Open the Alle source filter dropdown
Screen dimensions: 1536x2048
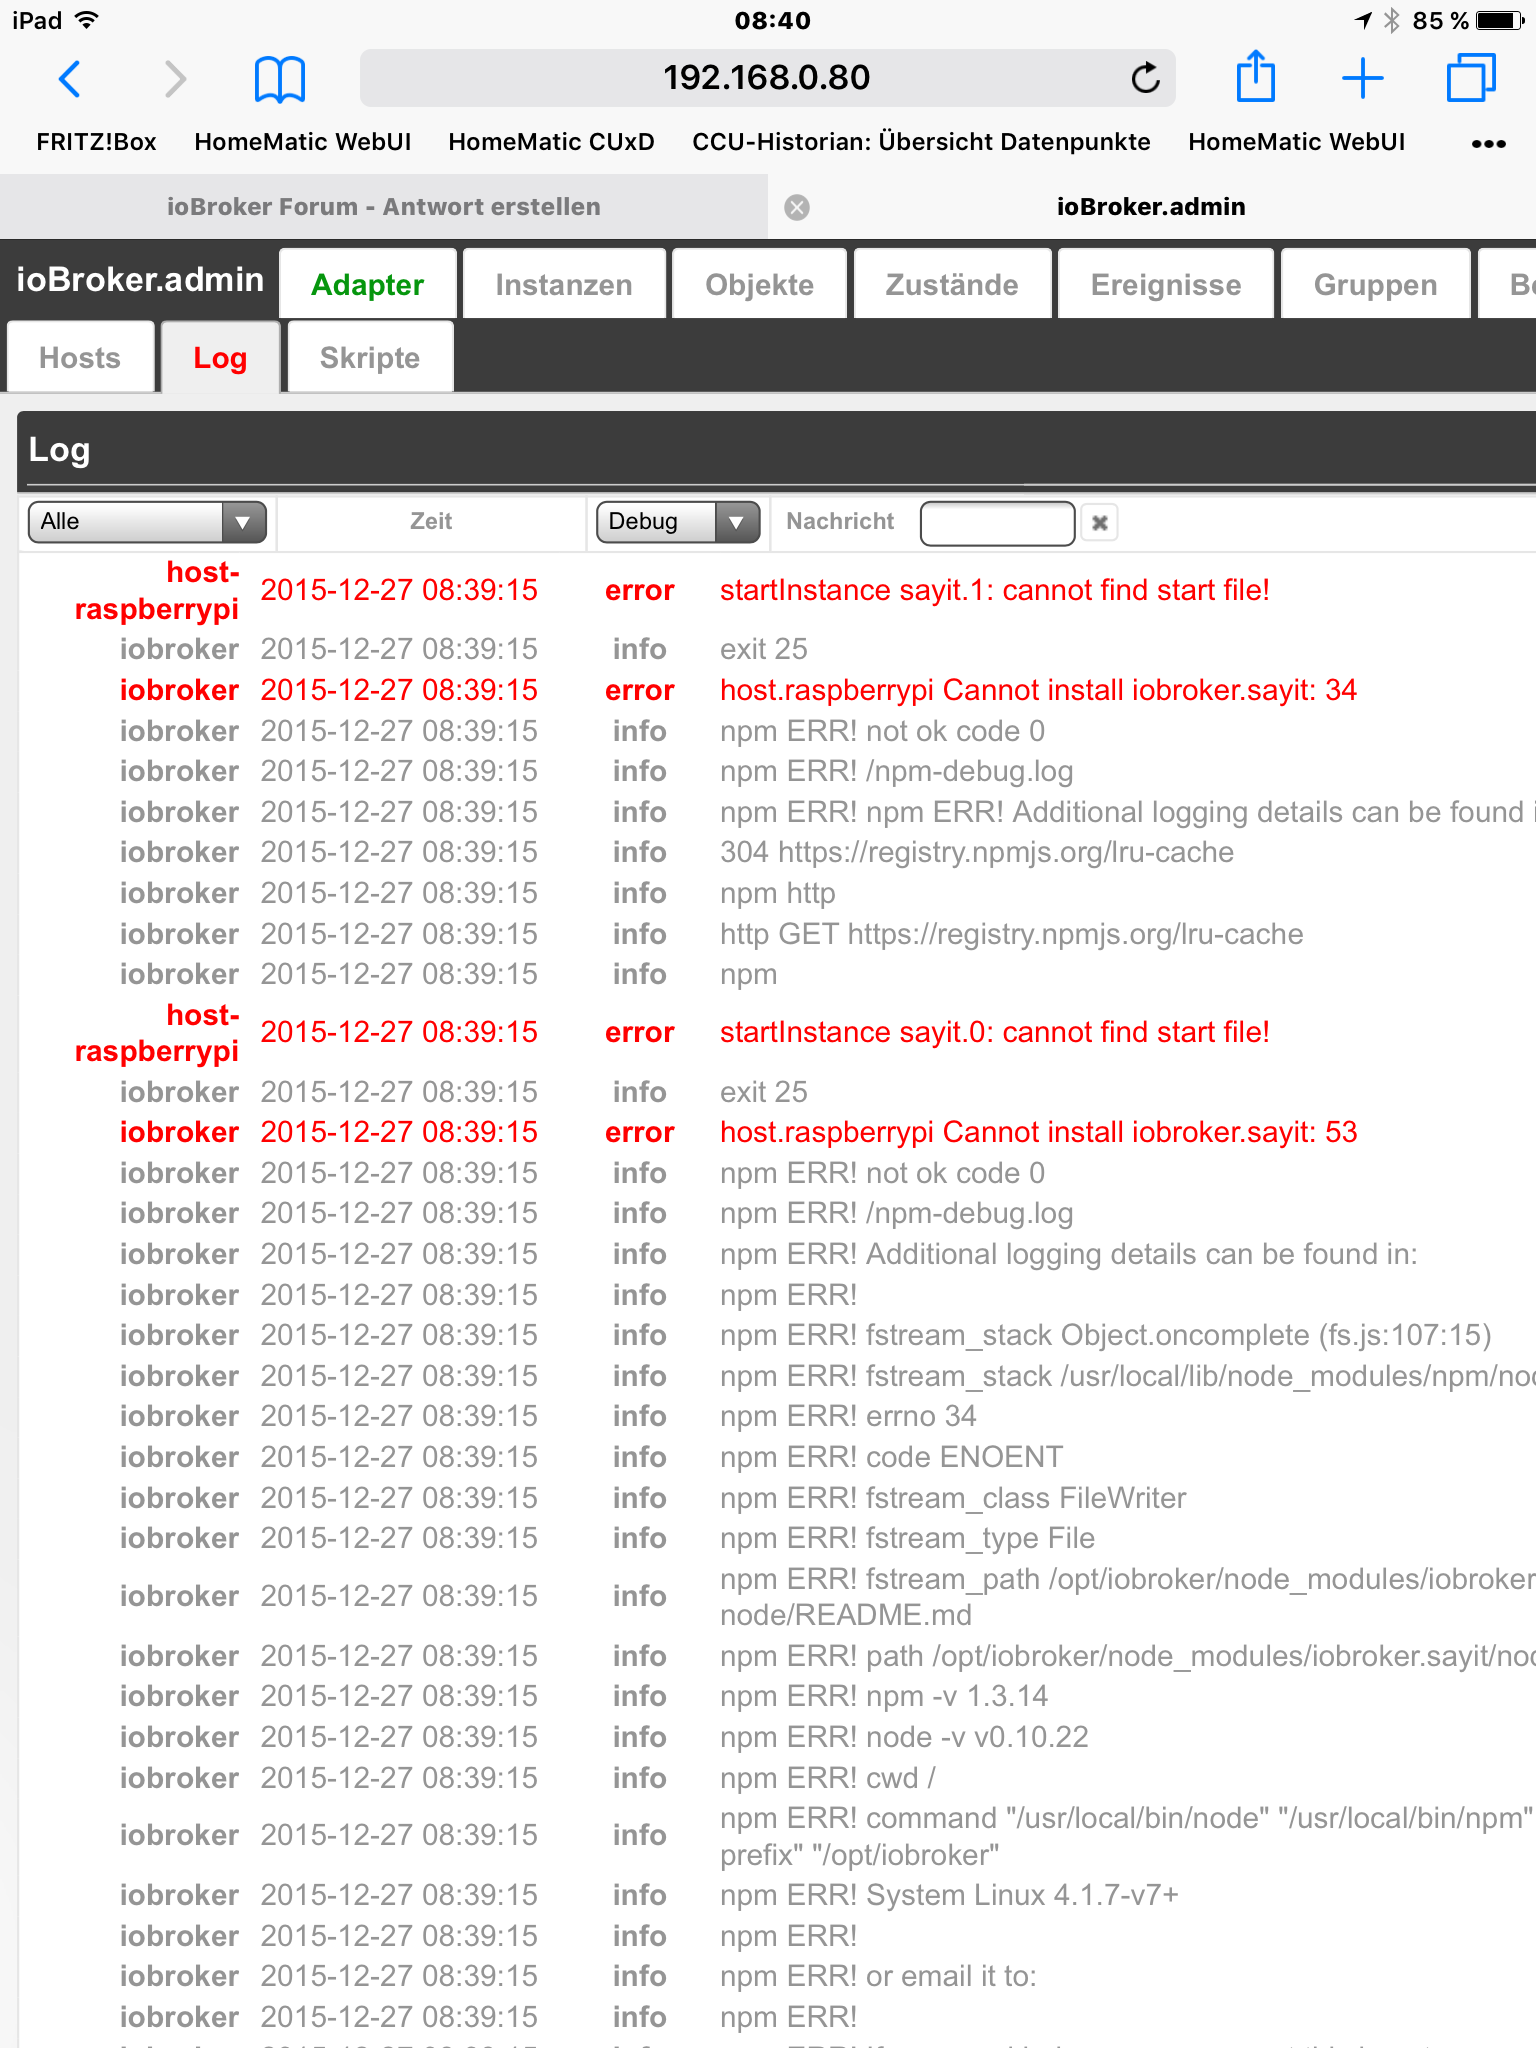(x=147, y=522)
